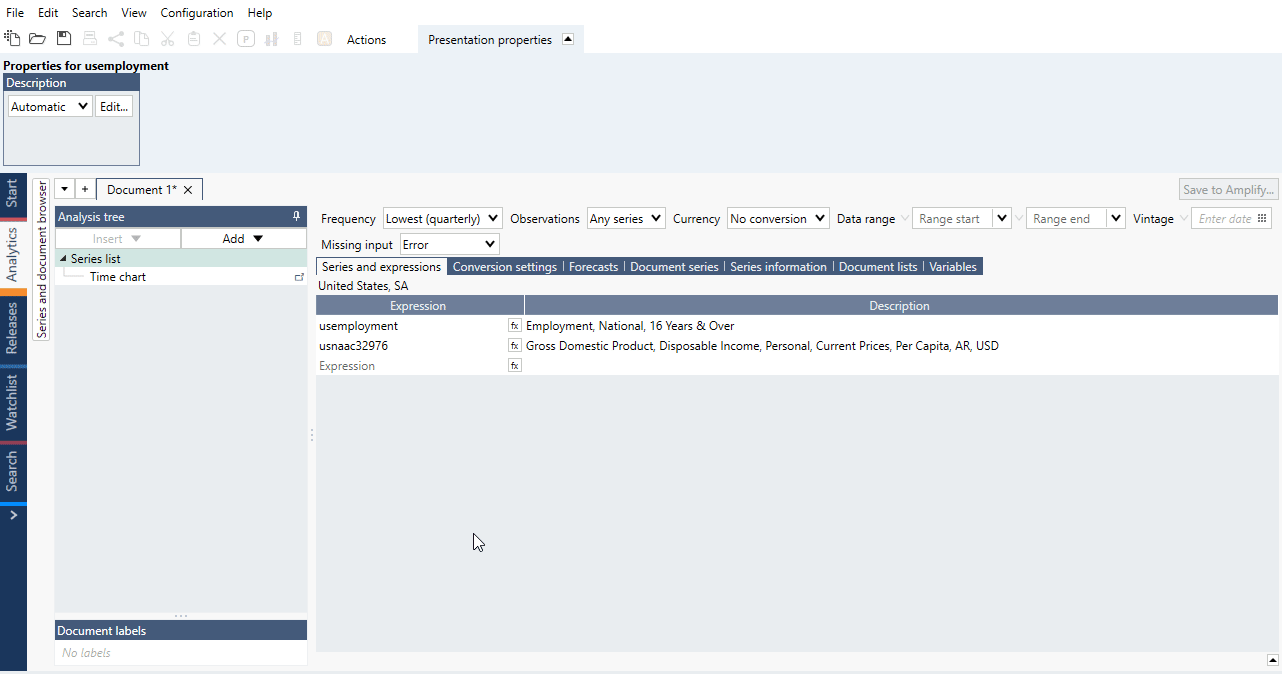The image size is (1282, 674).
Task: Collapse the Presentation properties panel
Action: (568, 39)
